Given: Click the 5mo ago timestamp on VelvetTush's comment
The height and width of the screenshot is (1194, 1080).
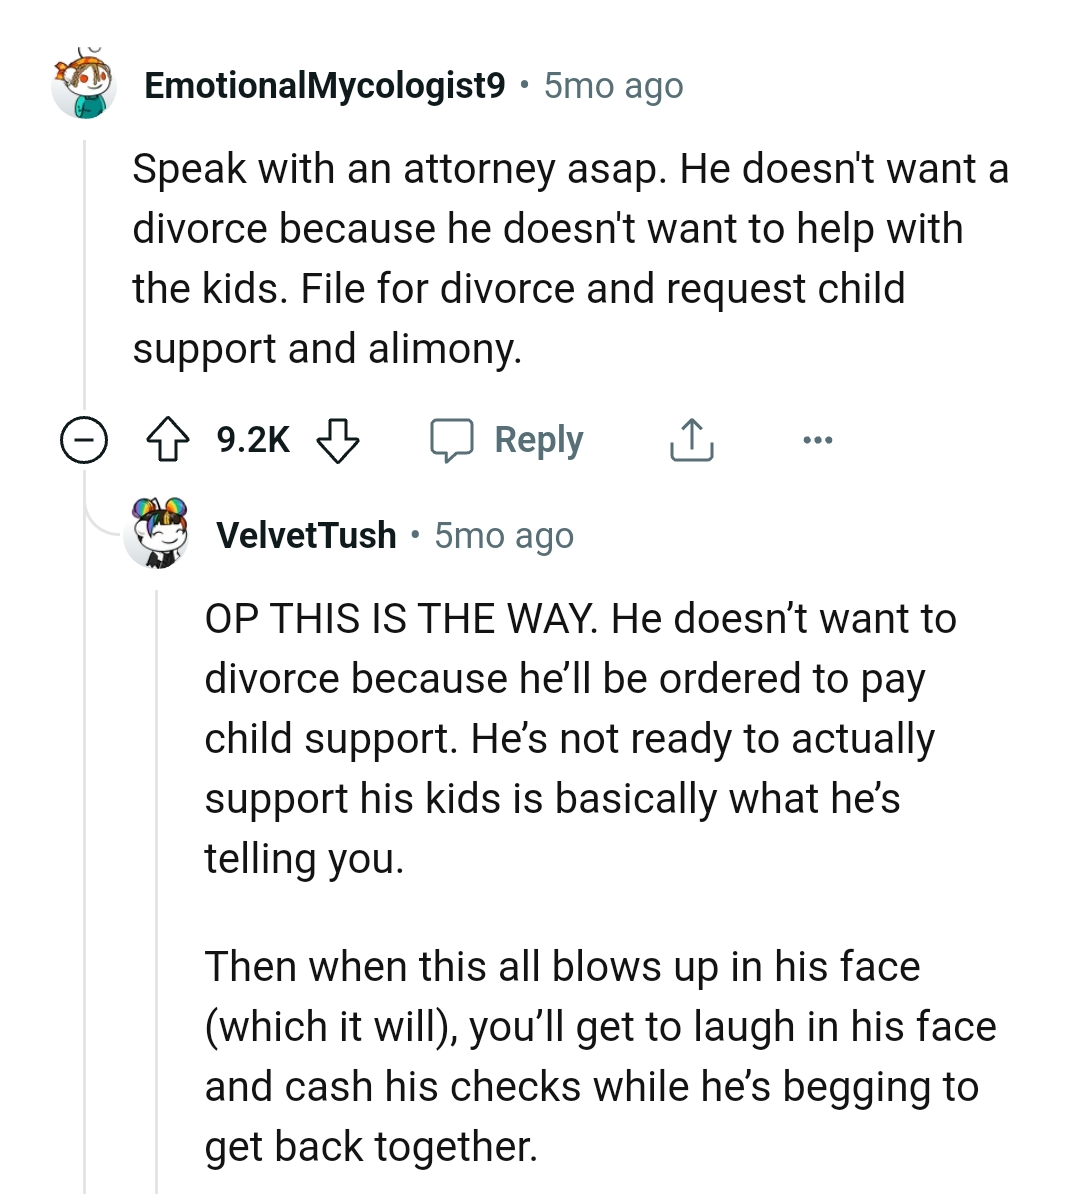Looking at the screenshot, I should click(503, 535).
